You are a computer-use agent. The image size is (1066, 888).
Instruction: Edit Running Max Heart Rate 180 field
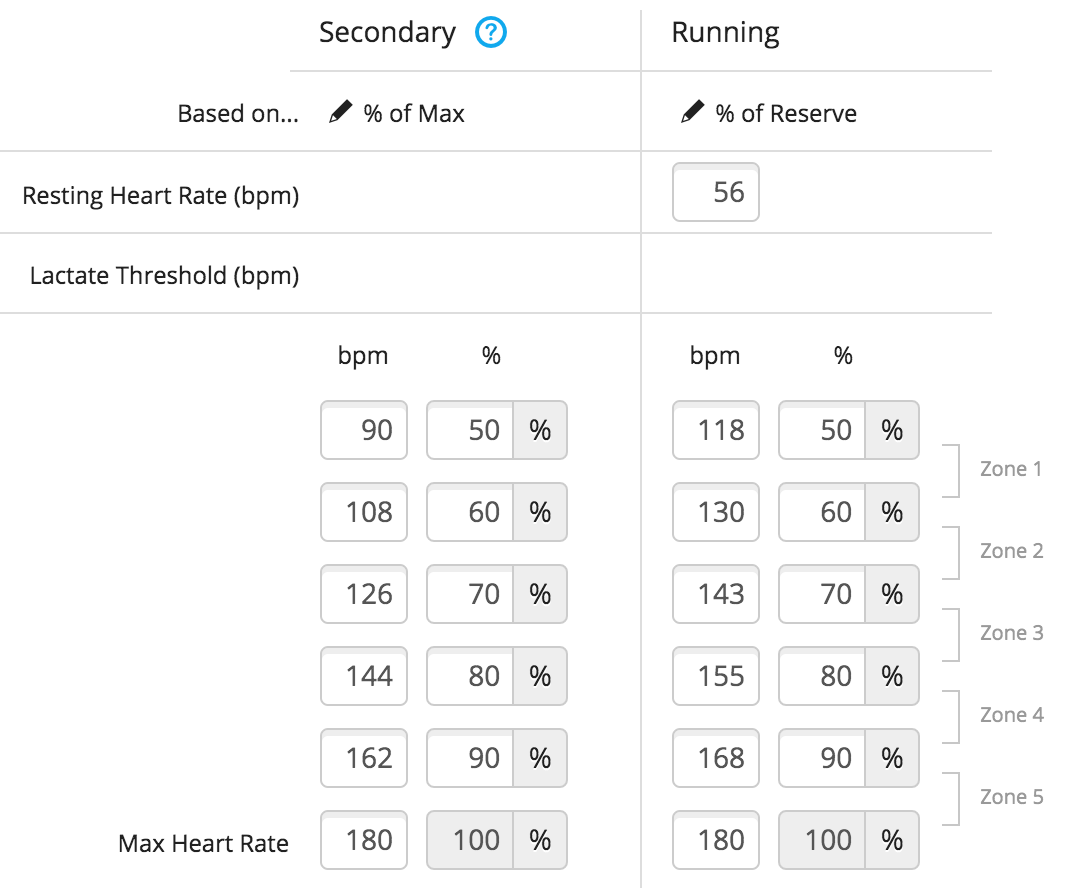(716, 840)
